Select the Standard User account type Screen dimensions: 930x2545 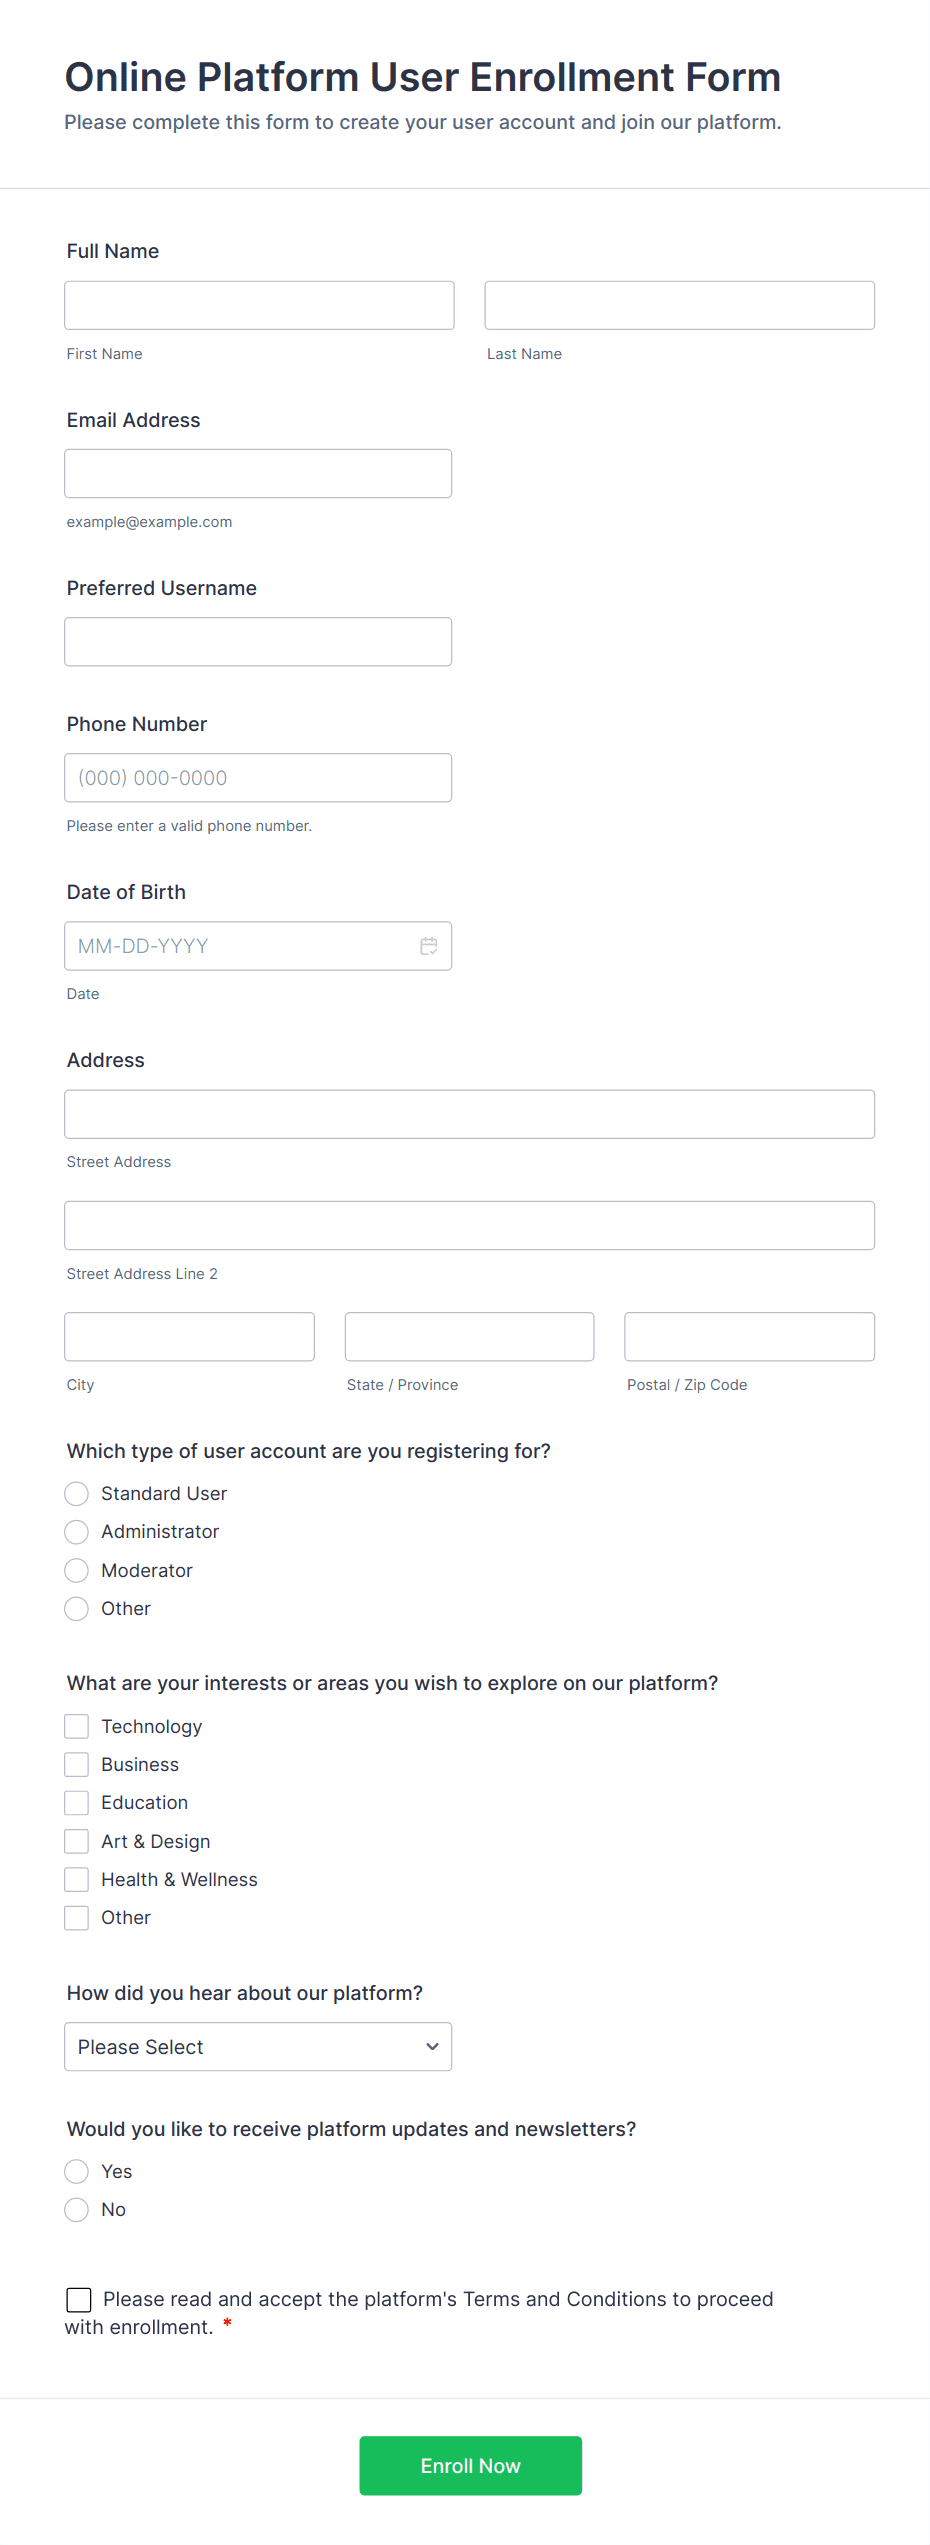coord(77,1493)
